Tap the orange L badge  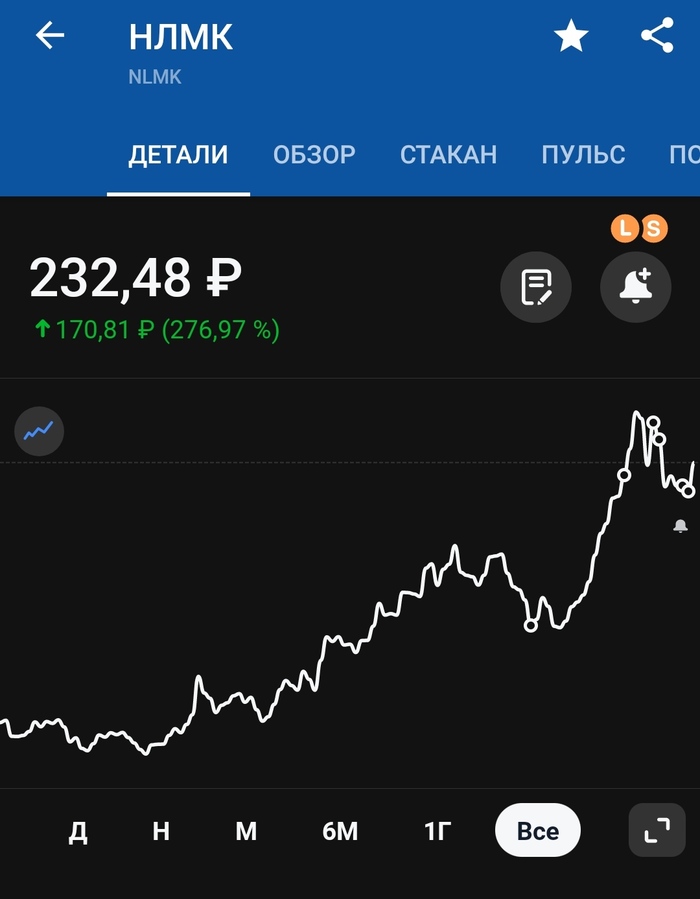coord(625,229)
